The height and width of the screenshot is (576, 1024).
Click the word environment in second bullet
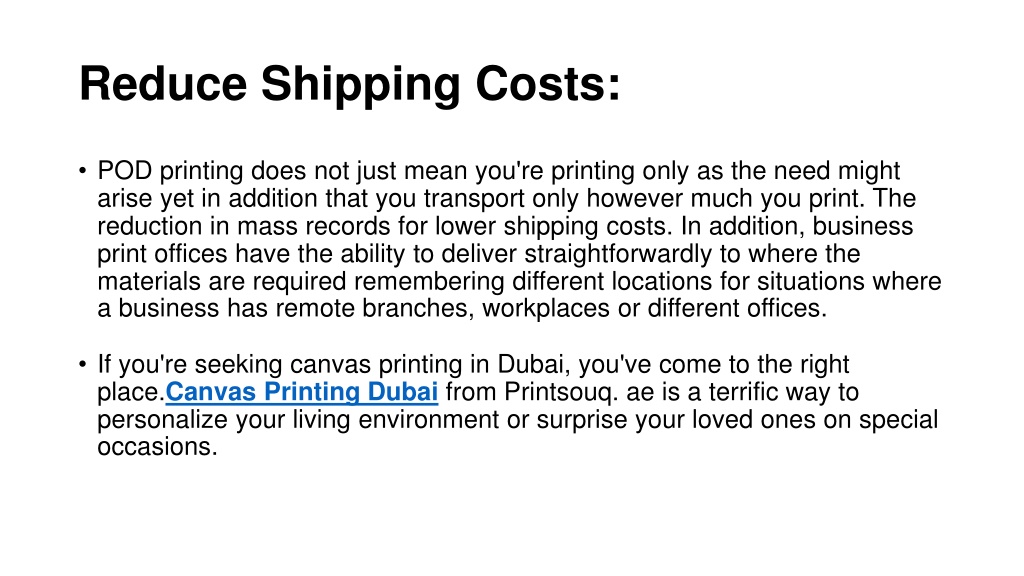pos(429,420)
